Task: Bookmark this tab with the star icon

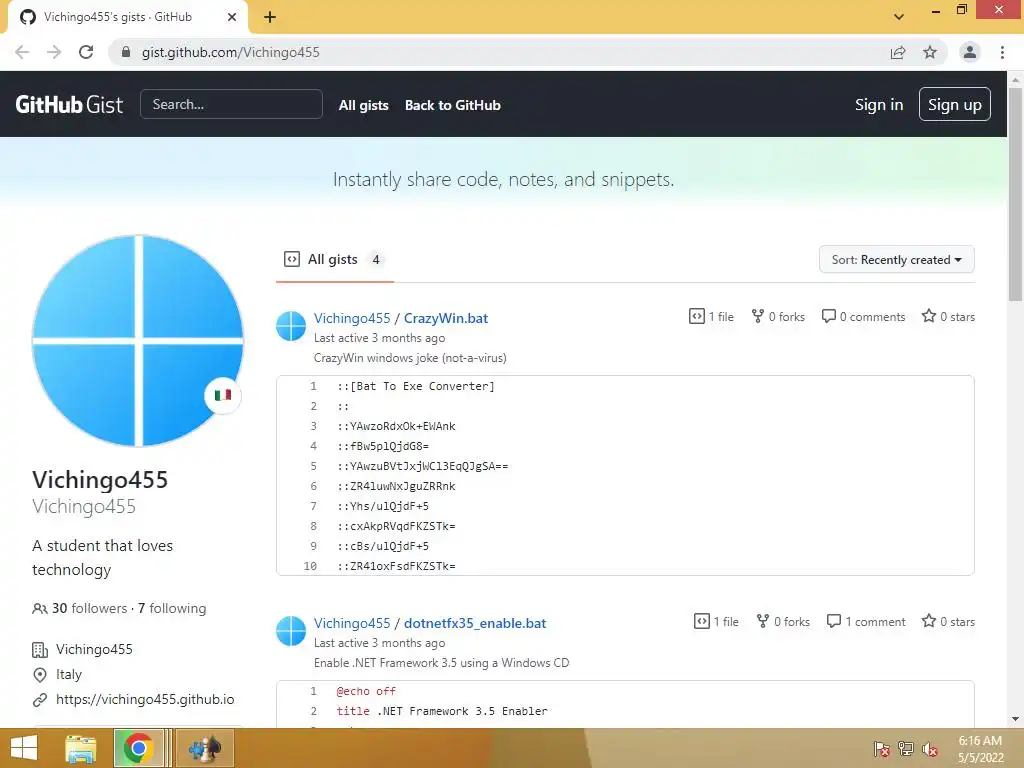Action: (930, 52)
